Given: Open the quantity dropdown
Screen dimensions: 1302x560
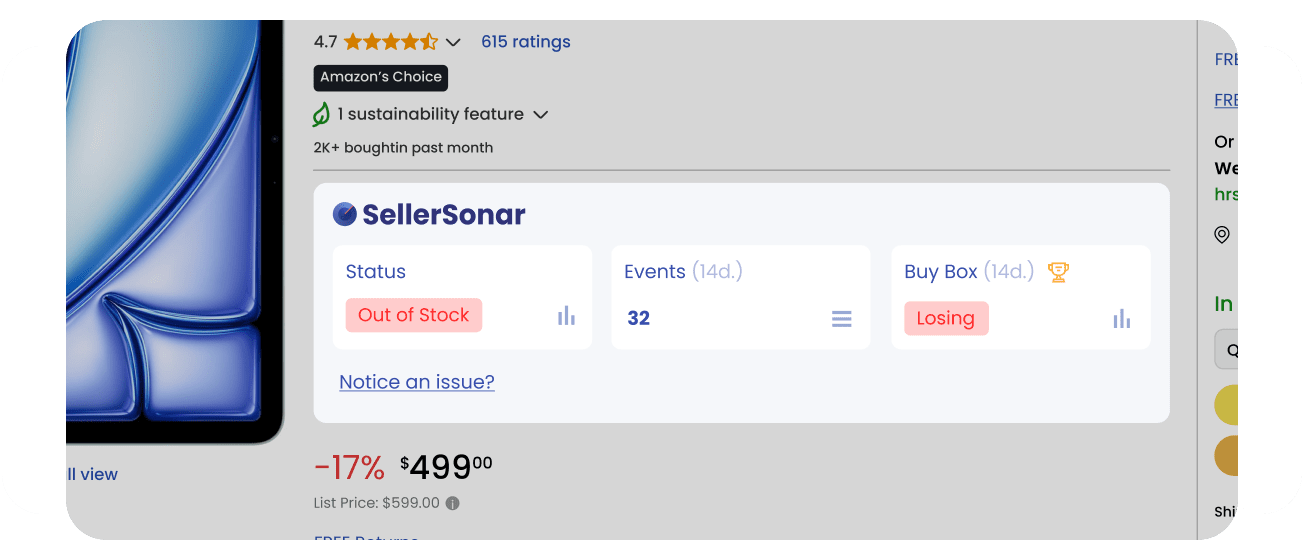Looking at the screenshot, I should pyautogui.click(x=1226, y=350).
